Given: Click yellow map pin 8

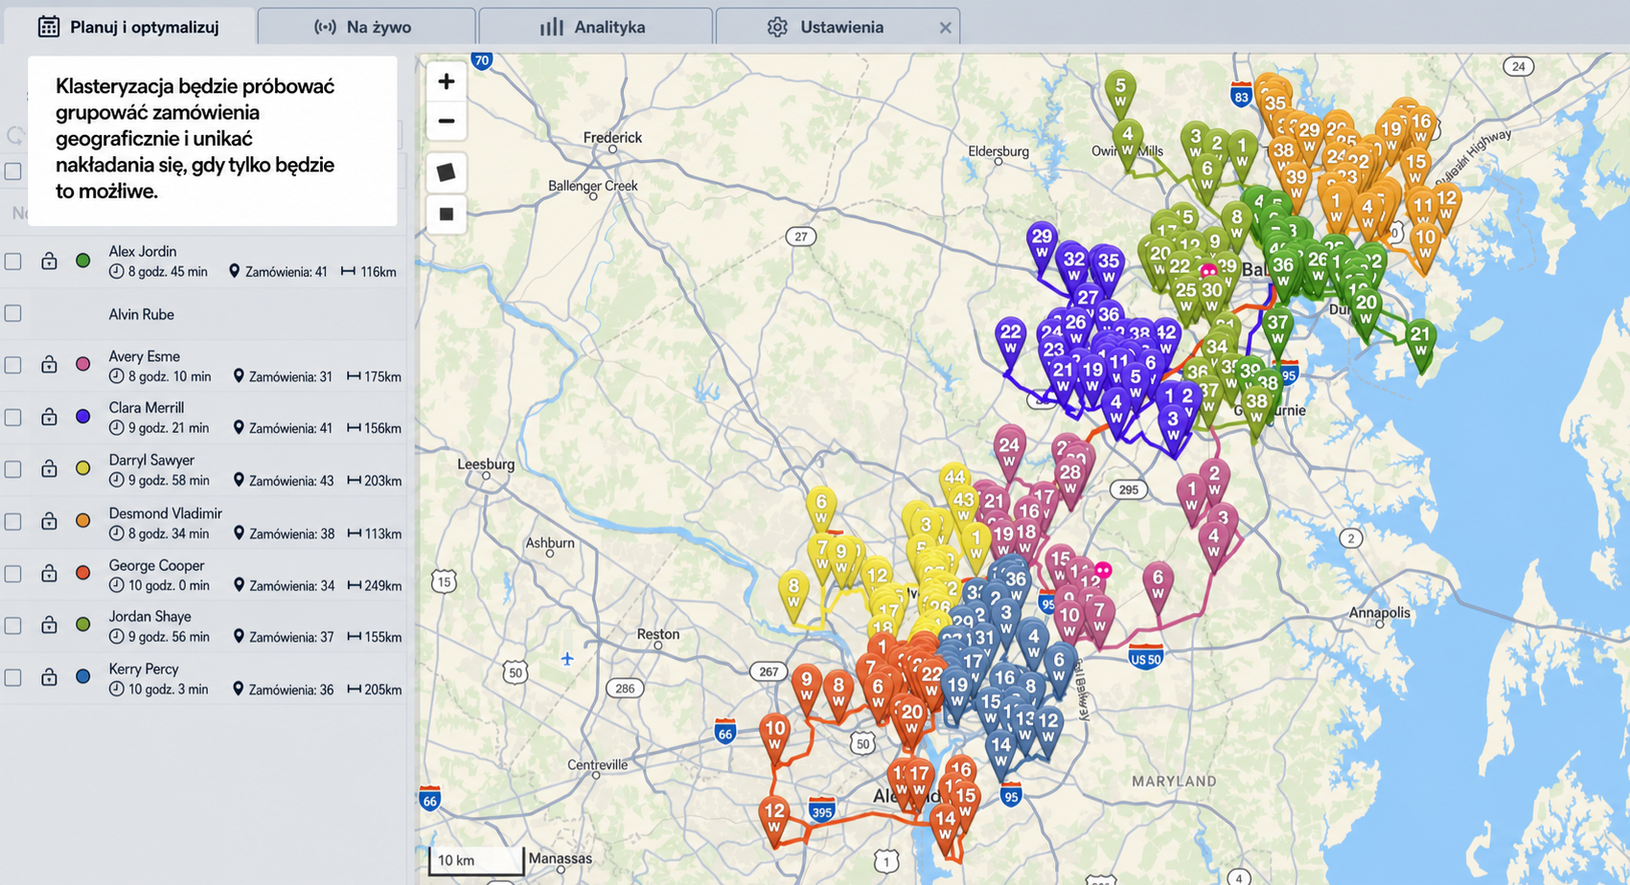Looking at the screenshot, I should pos(794,594).
